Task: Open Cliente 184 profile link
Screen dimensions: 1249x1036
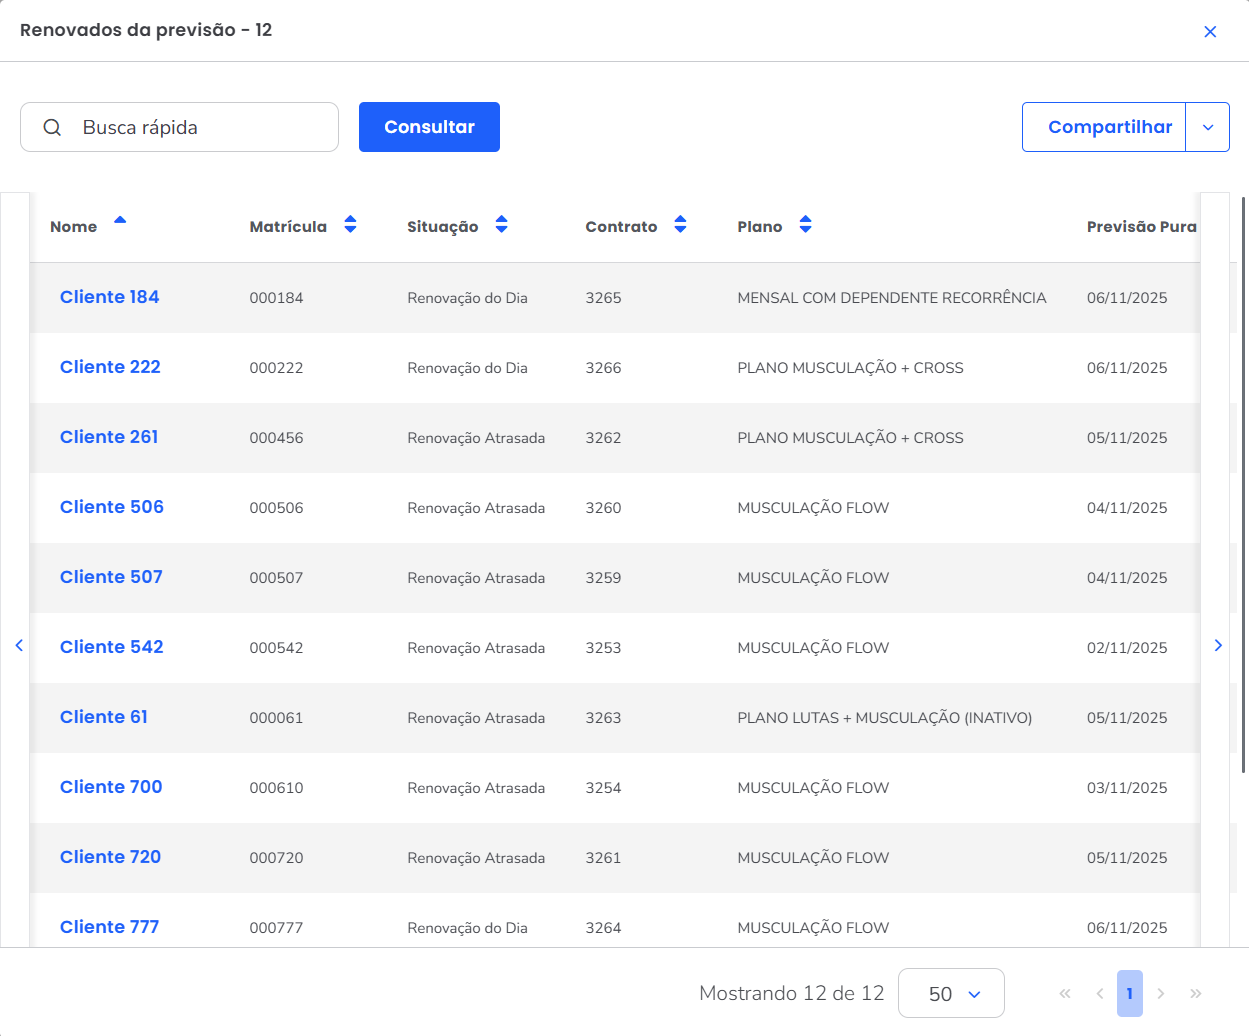Action: coord(110,297)
